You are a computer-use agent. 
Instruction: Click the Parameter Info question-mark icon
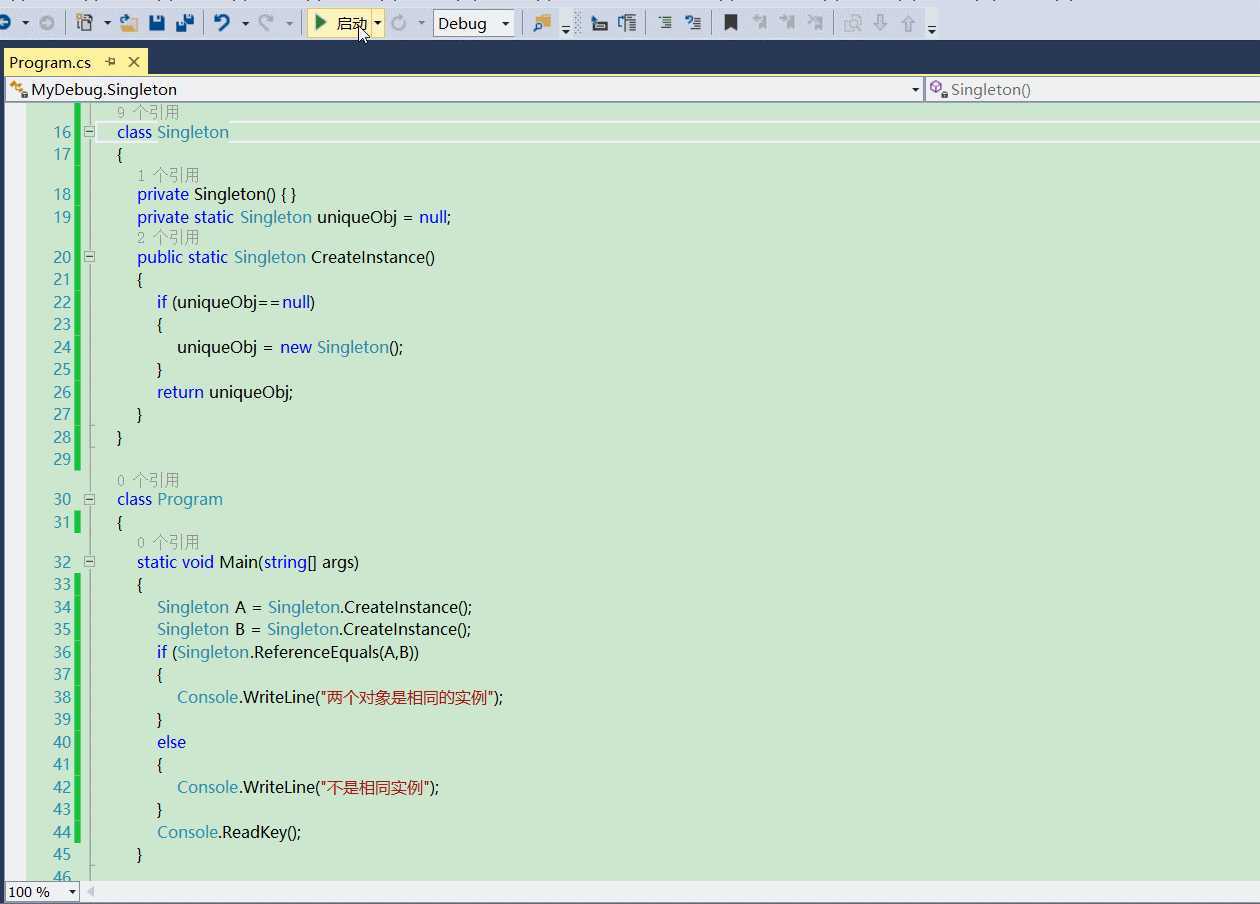[693, 23]
